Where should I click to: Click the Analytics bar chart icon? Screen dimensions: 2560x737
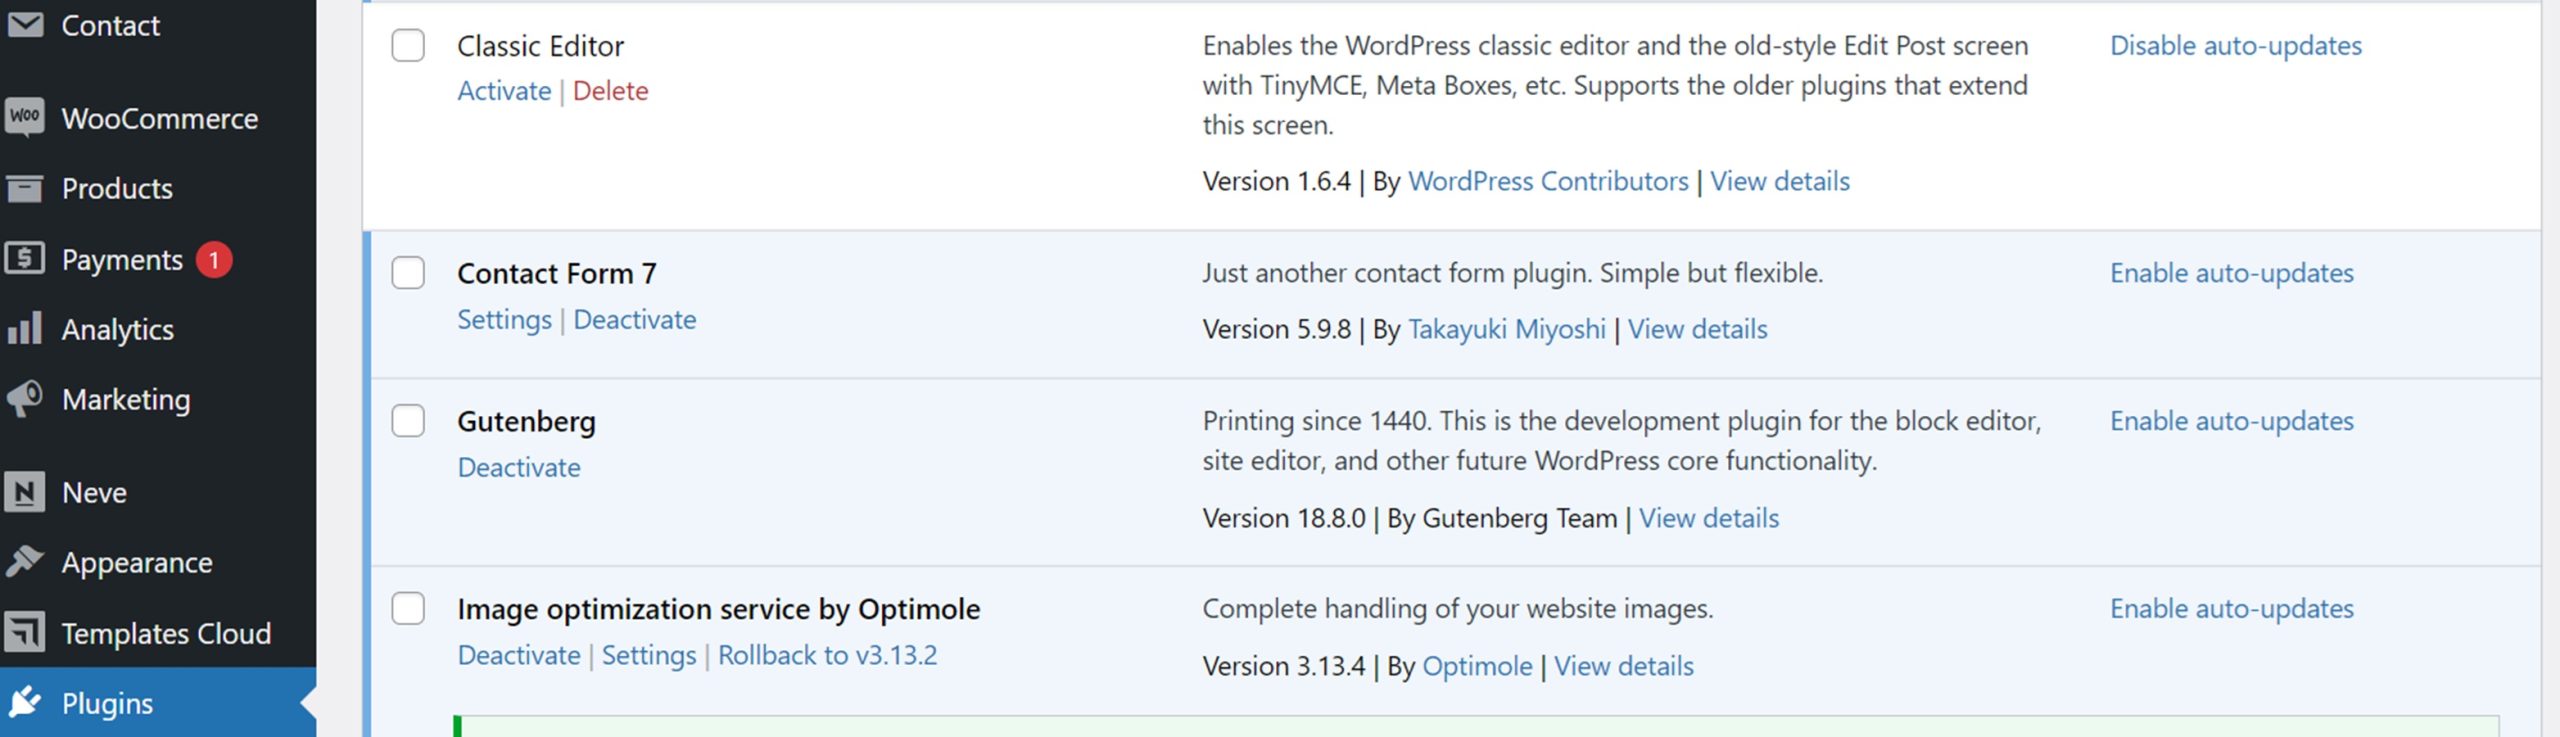click(25, 328)
